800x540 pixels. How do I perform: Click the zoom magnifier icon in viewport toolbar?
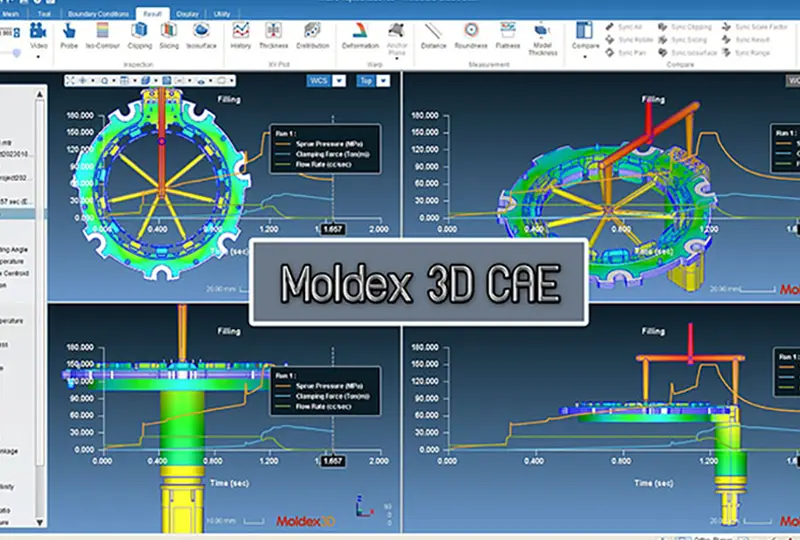tap(105, 81)
